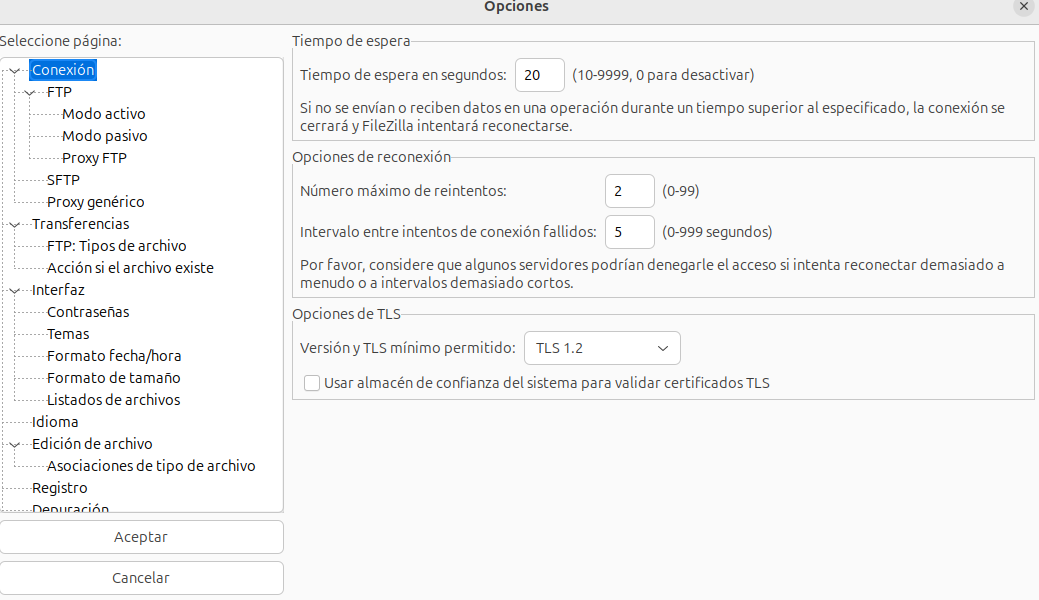
Task: Open Proxy genérico settings
Action: coord(95,202)
